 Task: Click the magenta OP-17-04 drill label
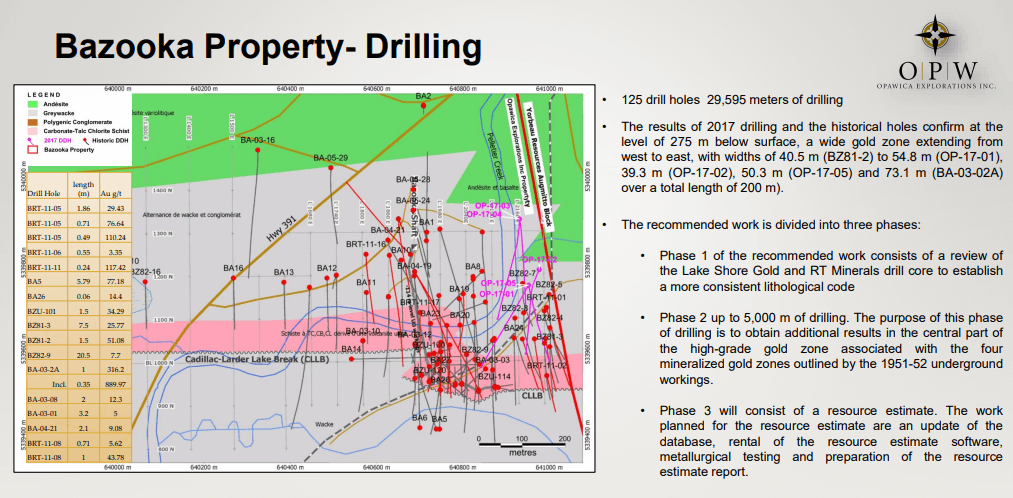click(x=484, y=214)
